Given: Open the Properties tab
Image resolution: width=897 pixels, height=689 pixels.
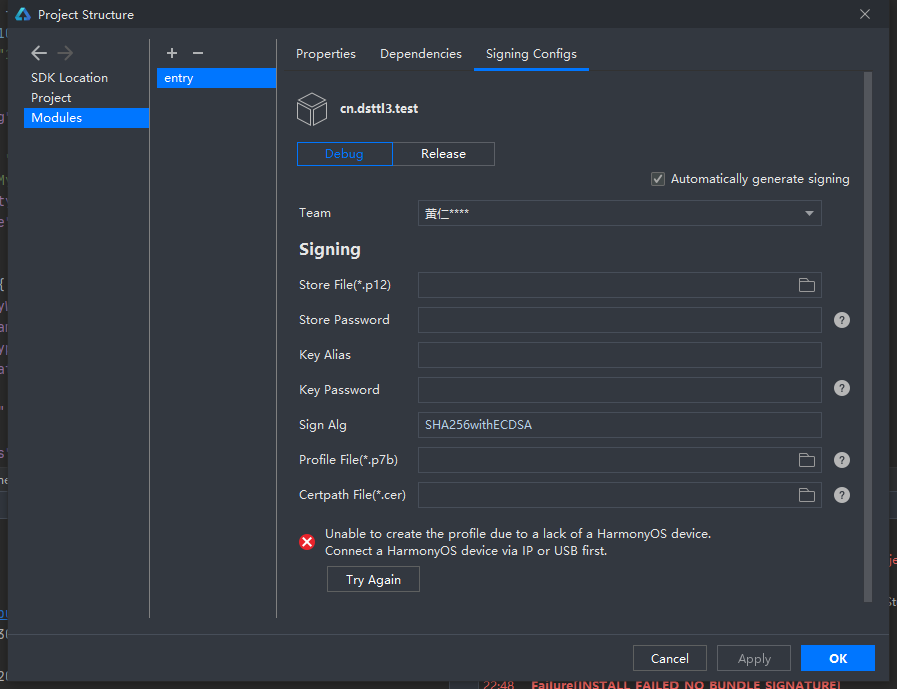Looking at the screenshot, I should (326, 54).
